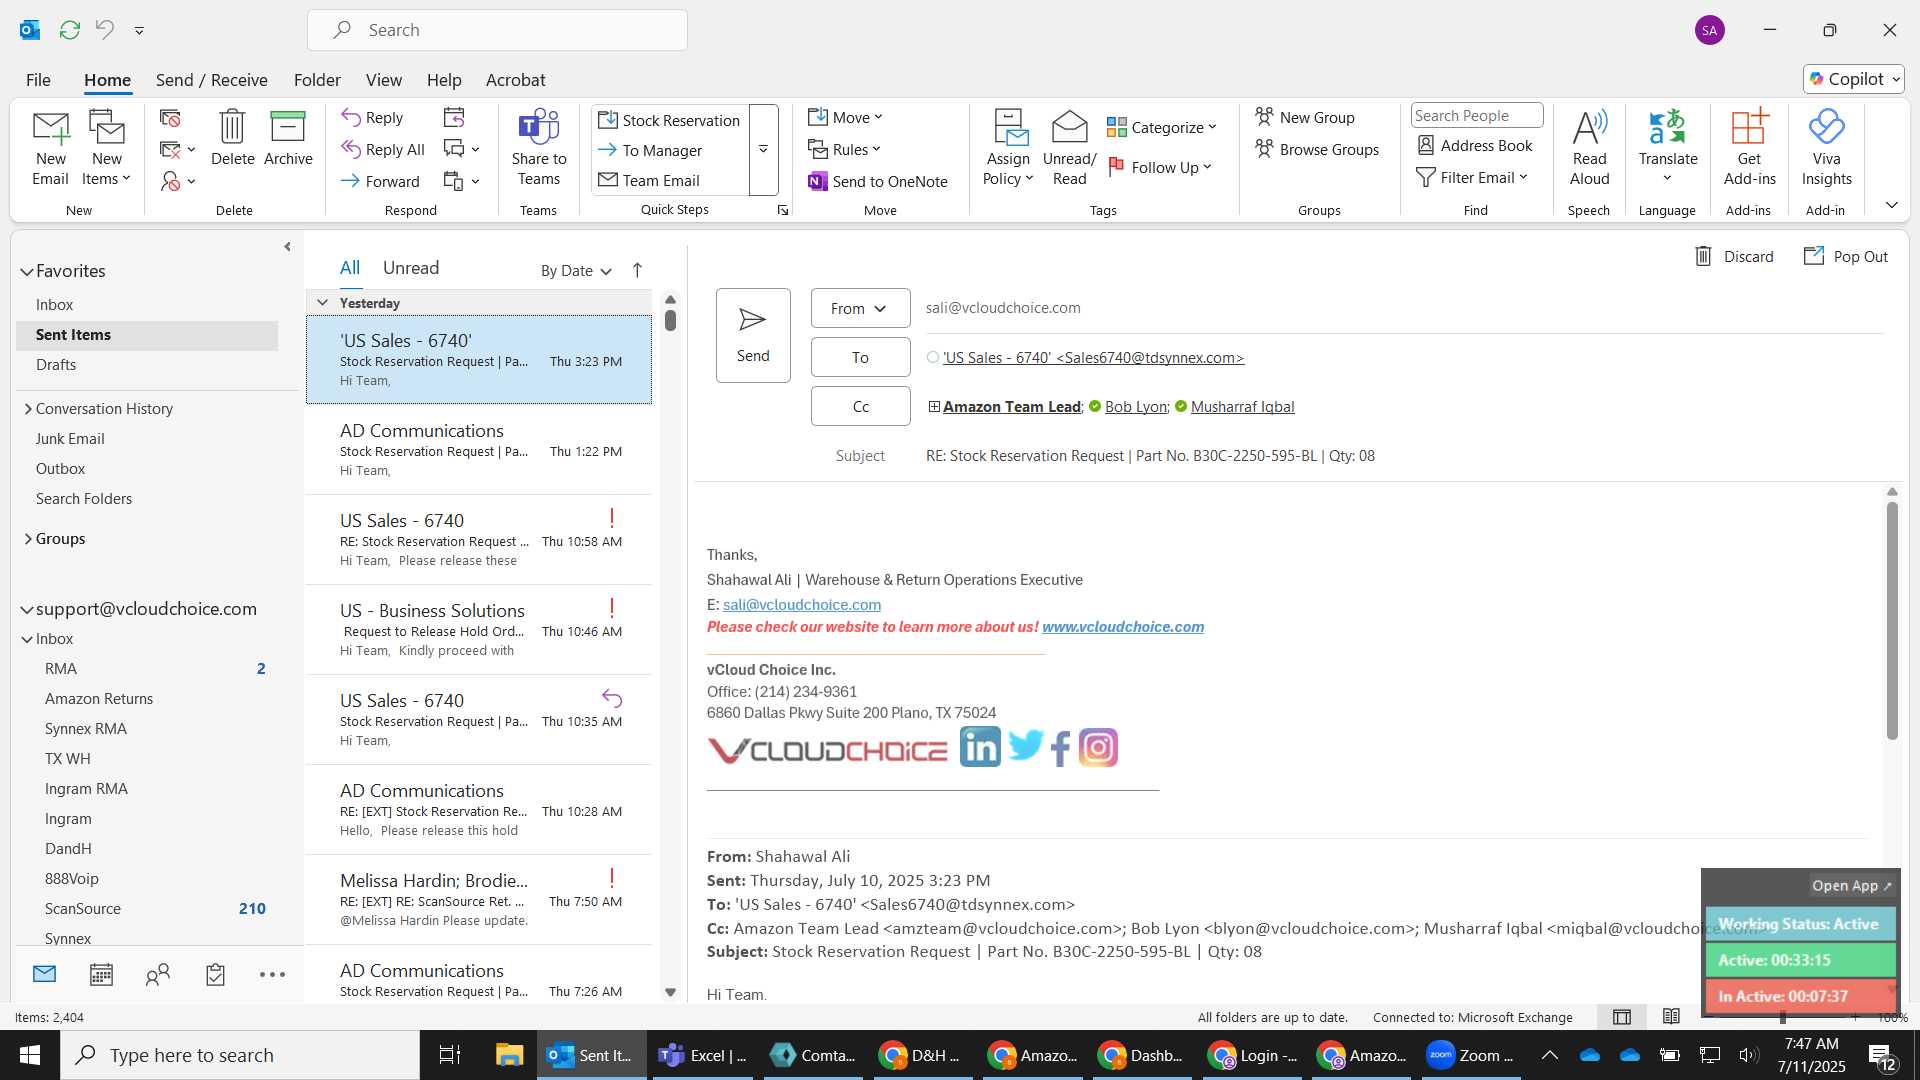Switch to Send / Receive tab
Image resolution: width=1920 pixels, height=1080 pixels.
pyautogui.click(x=211, y=79)
